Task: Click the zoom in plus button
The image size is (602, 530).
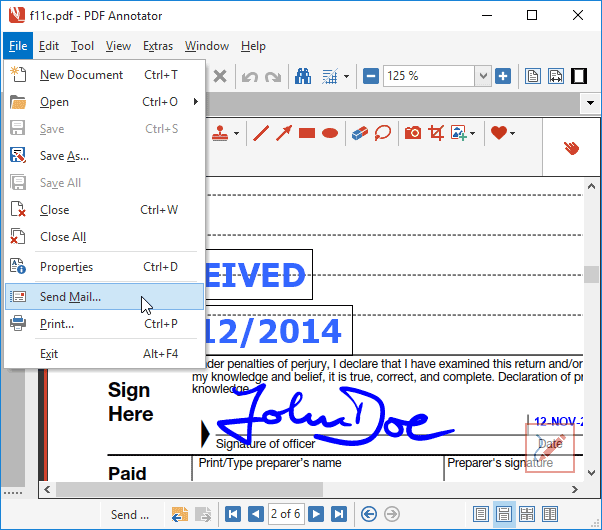Action: 503,76
